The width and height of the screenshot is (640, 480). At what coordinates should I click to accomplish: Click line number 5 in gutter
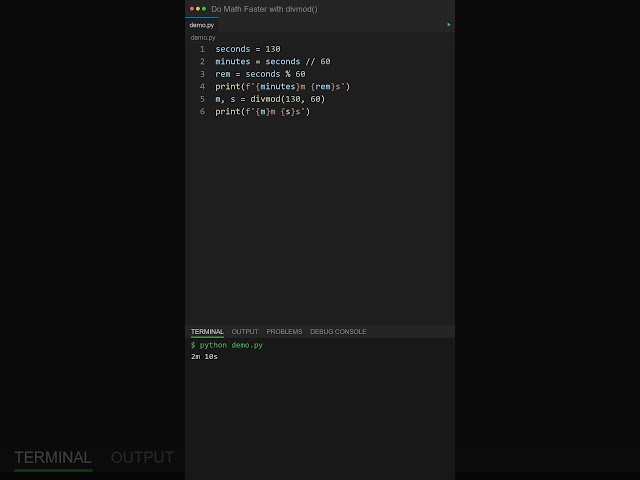pyautogui.click(x=202, y=99)
